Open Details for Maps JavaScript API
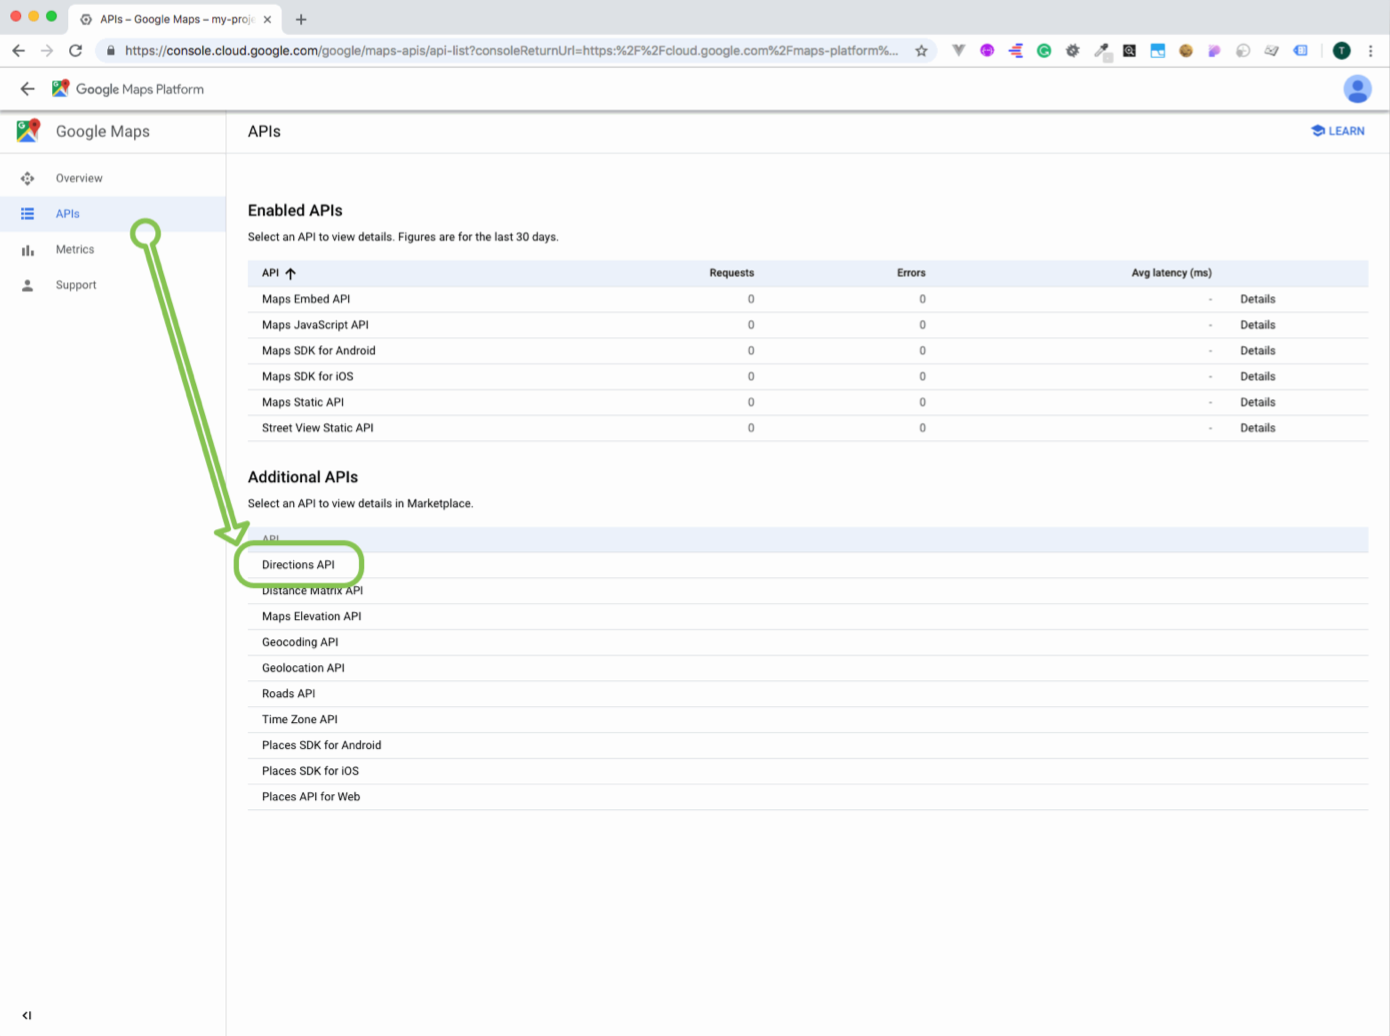This screenshot has width=1390, height=1036. pyautogui.click(x=1257, y=325)
